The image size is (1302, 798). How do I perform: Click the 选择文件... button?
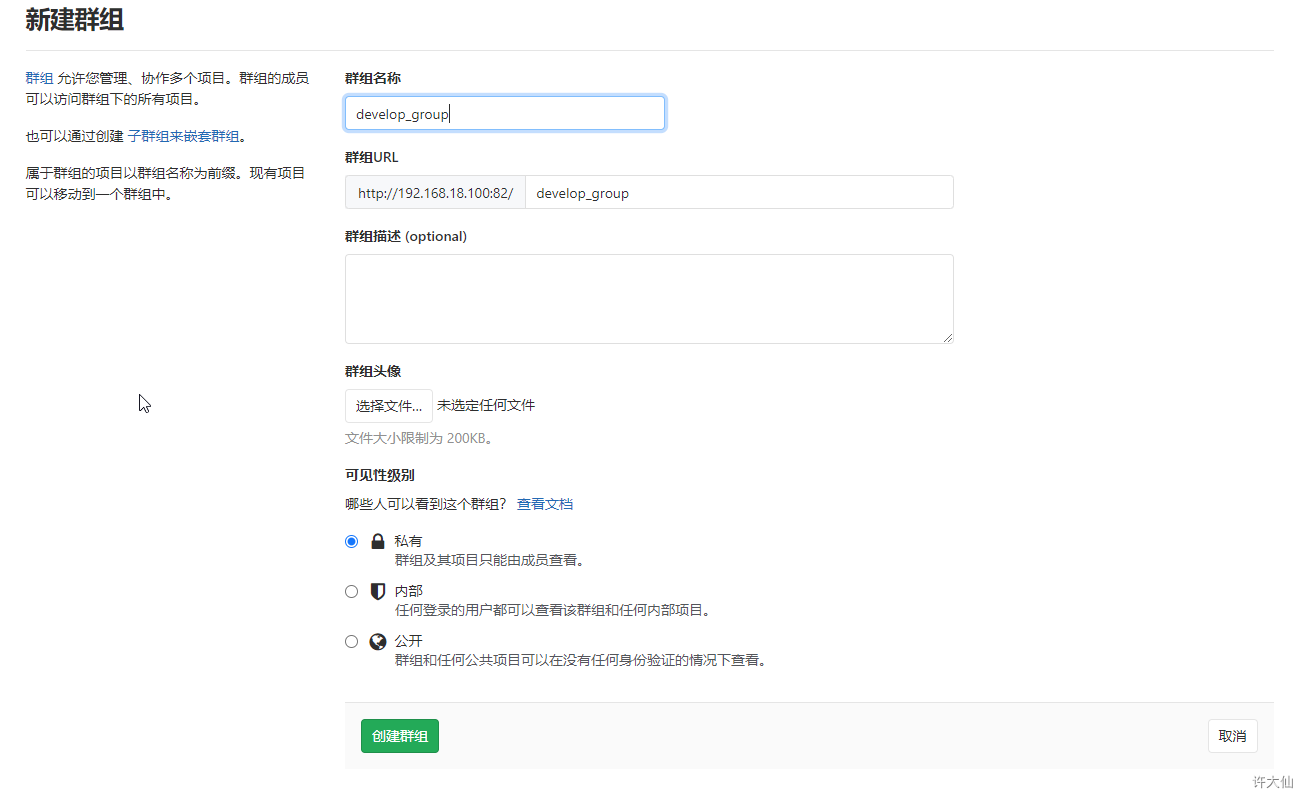[x=389, y=406]
